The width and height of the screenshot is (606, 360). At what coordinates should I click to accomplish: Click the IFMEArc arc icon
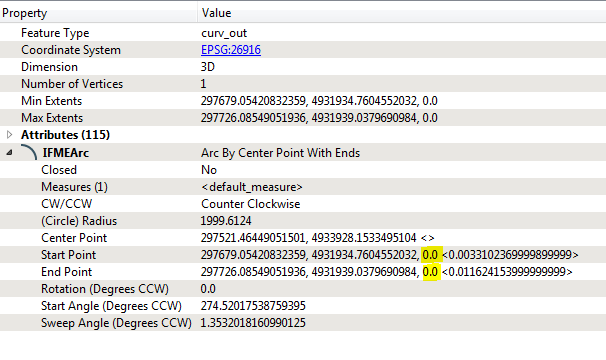tap(29, 152)
